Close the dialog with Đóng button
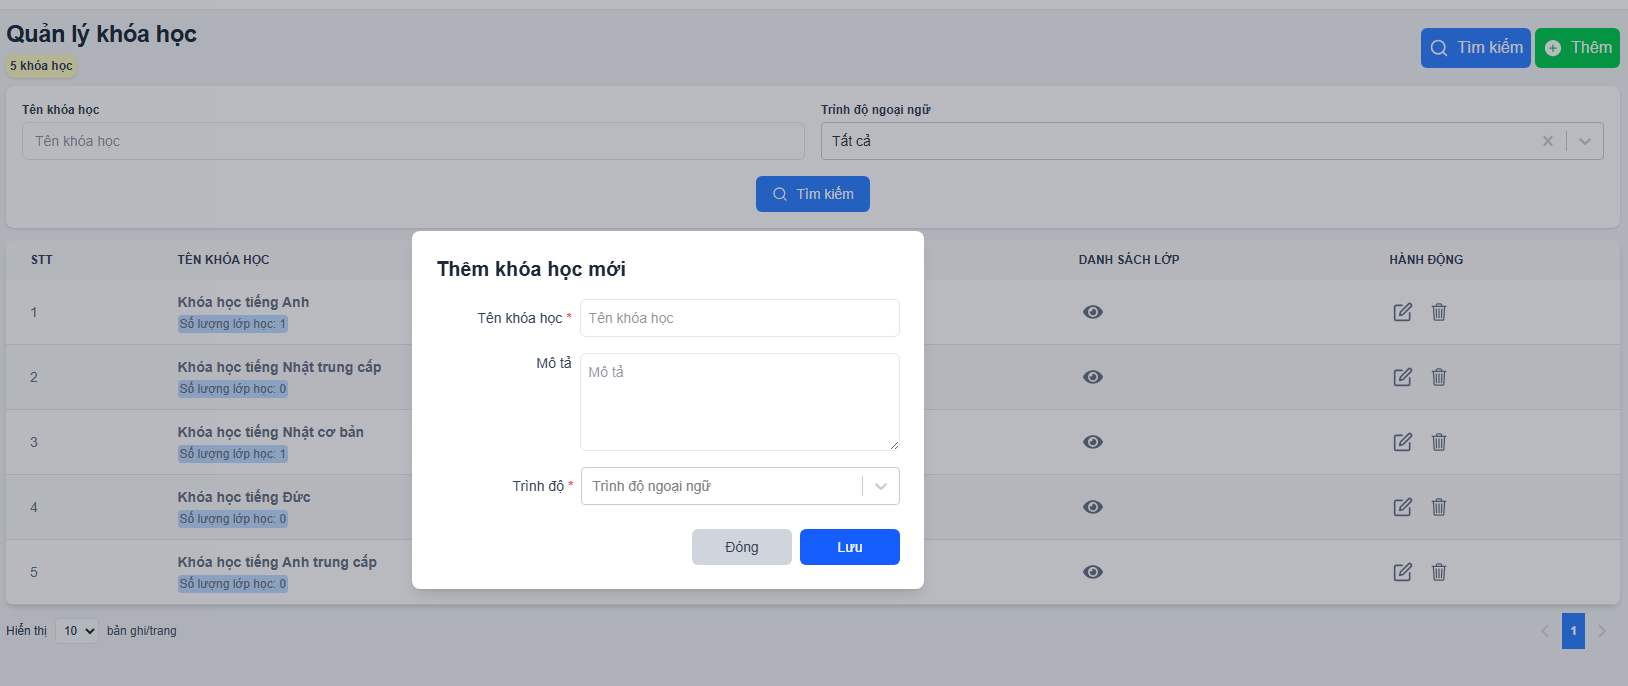The image size is (1628, 686). (741, 547)
